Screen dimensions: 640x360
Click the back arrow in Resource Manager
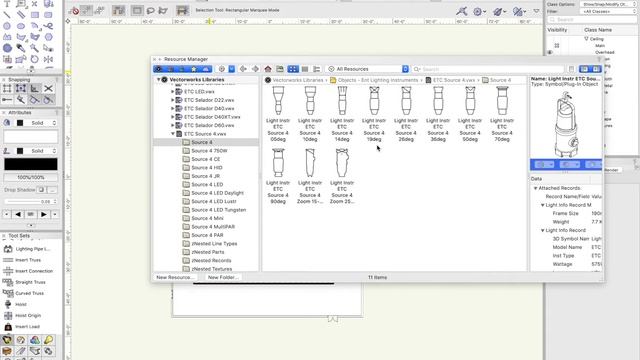click(x=243, y=69)
